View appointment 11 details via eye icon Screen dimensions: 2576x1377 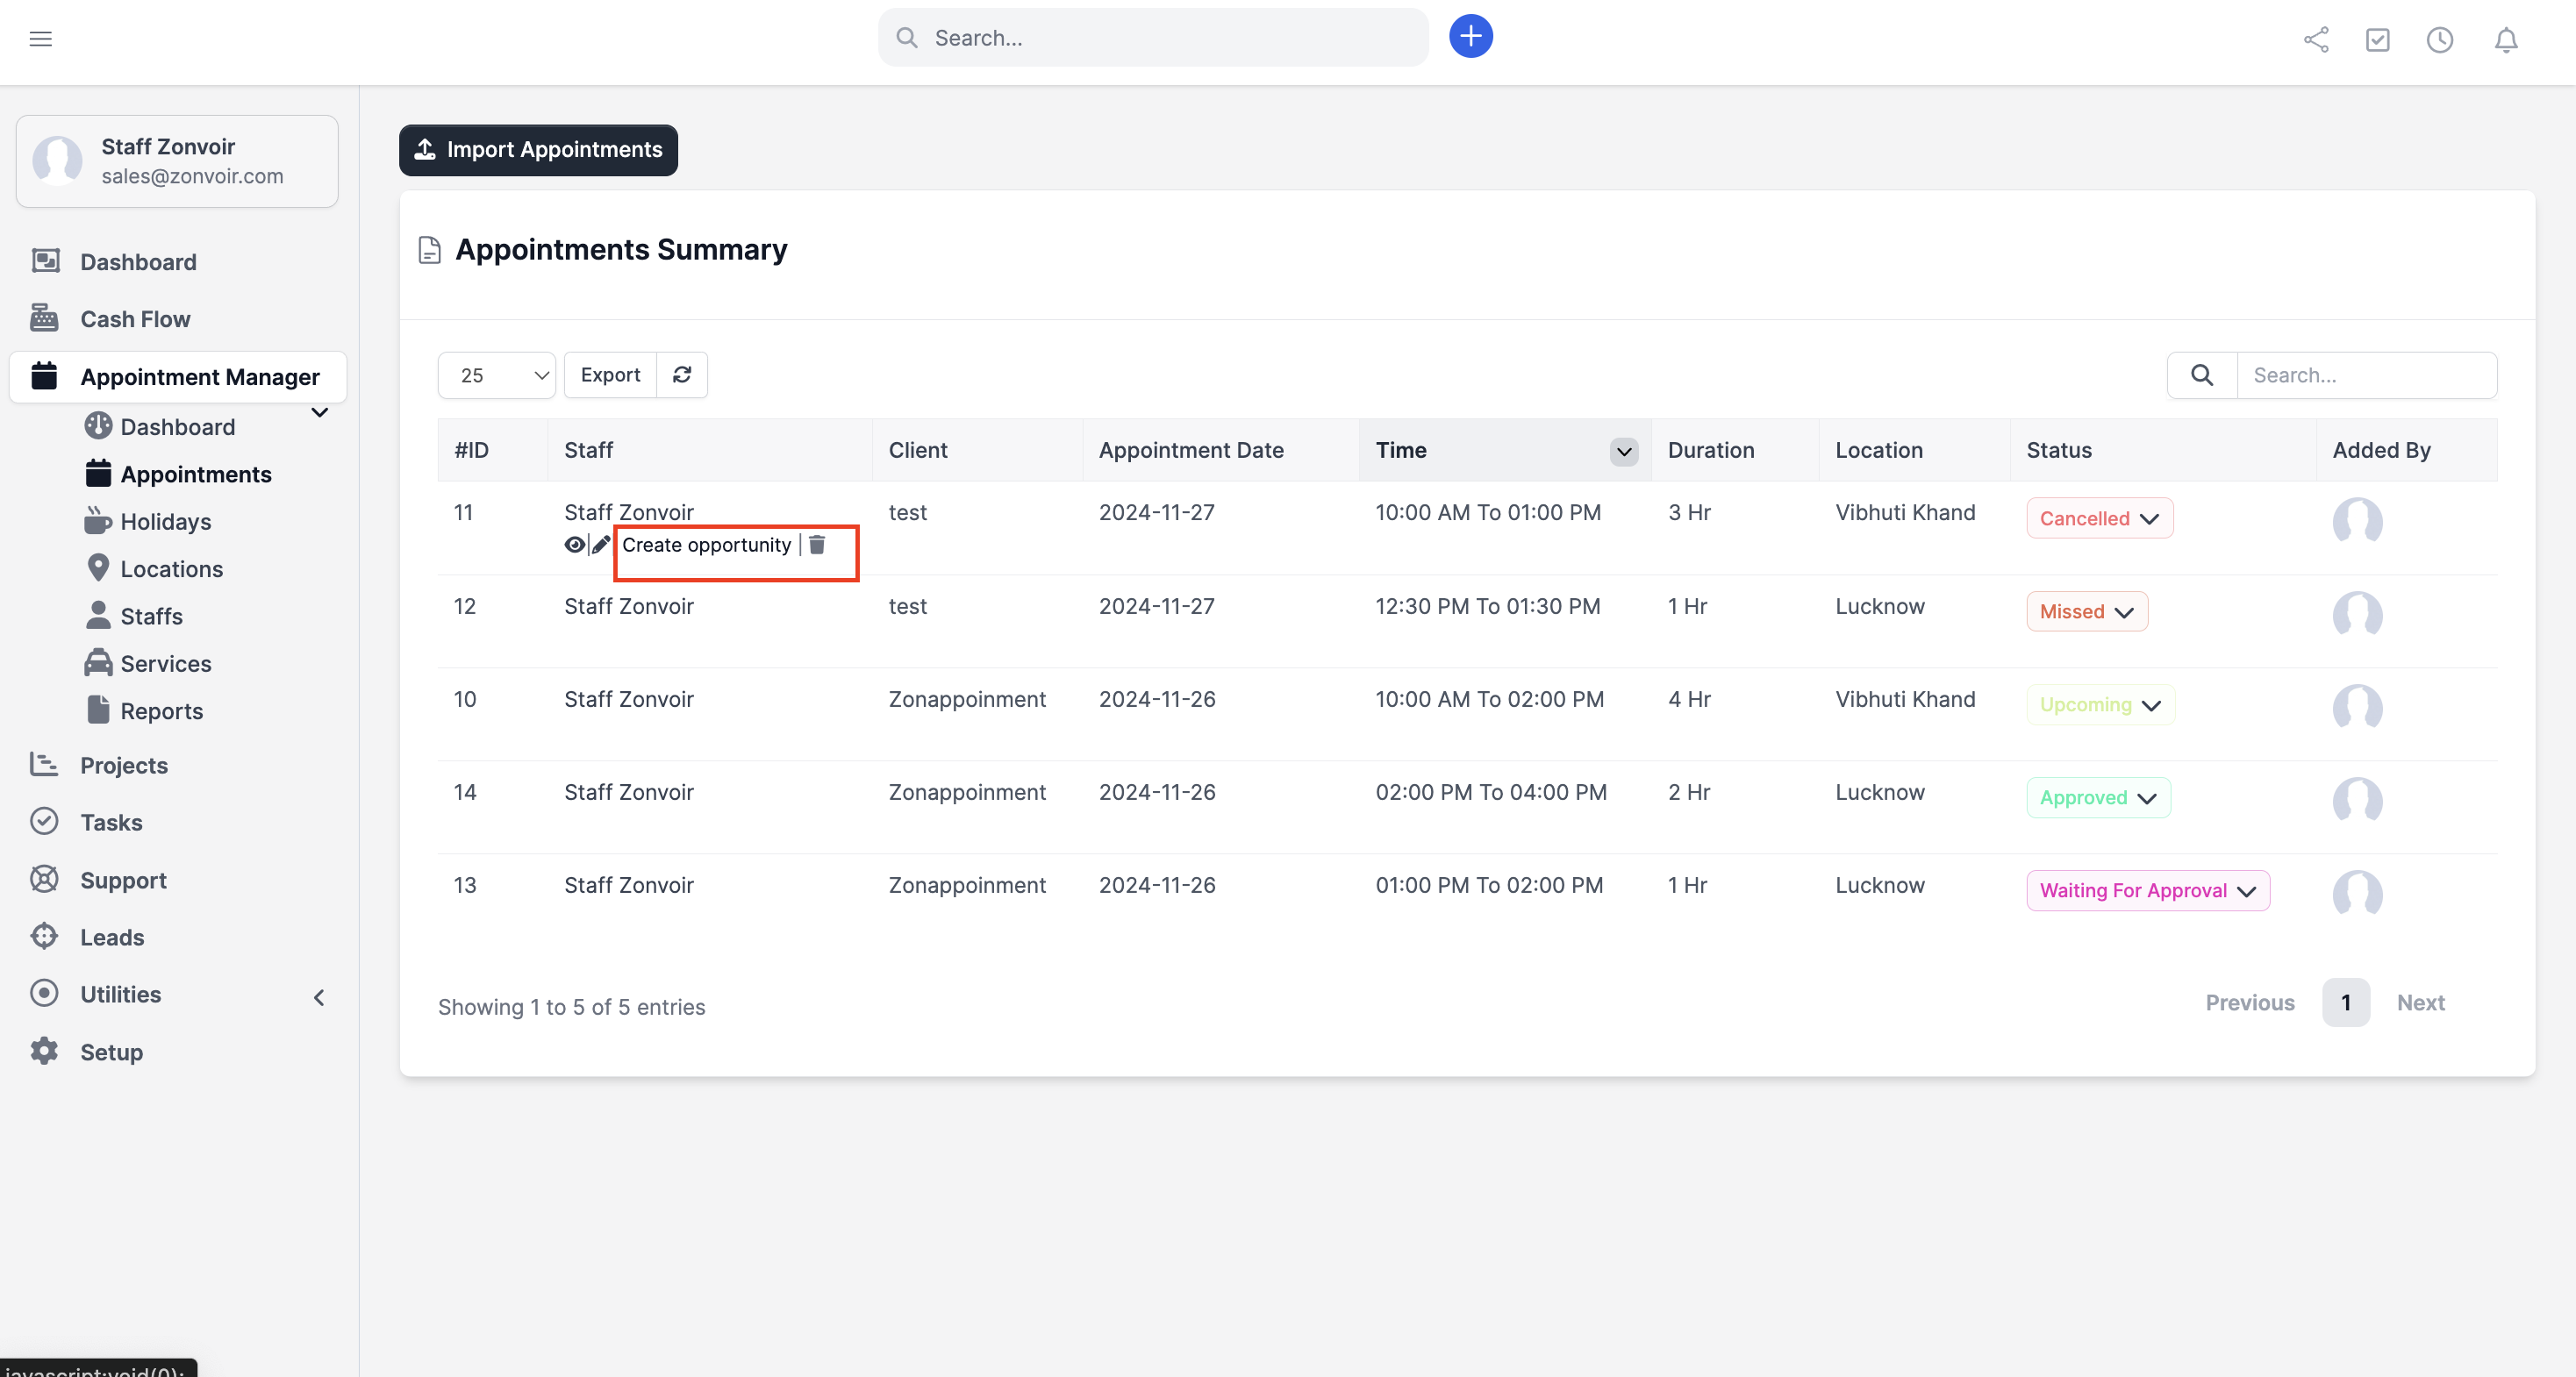(x=574, y=545)
